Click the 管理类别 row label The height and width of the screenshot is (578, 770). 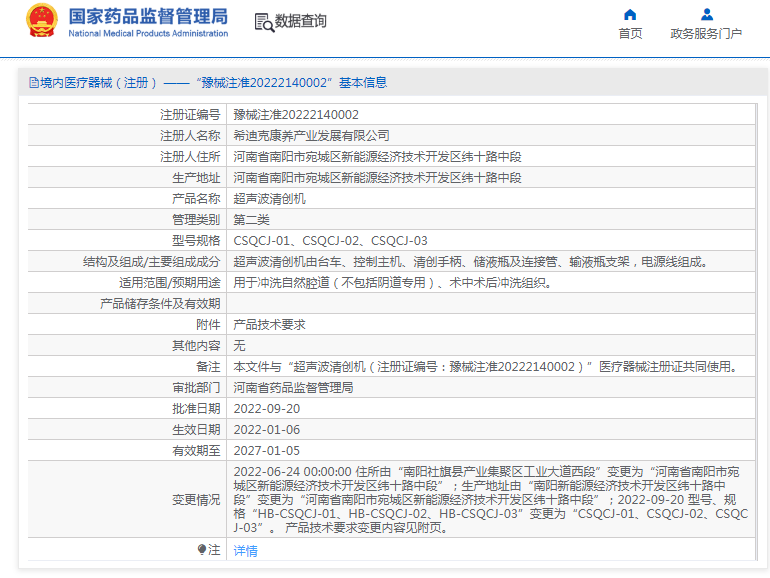tap(196, 220)
